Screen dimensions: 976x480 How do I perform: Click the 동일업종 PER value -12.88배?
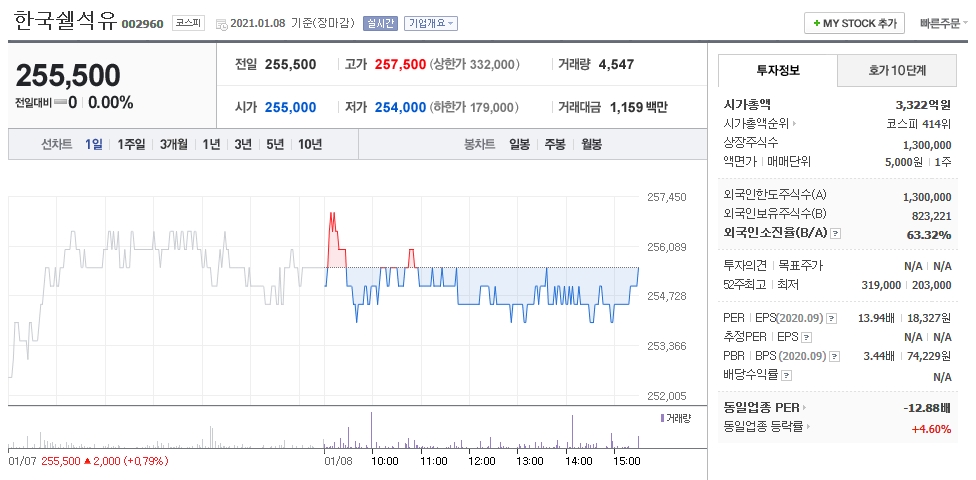tap(927, 408)
